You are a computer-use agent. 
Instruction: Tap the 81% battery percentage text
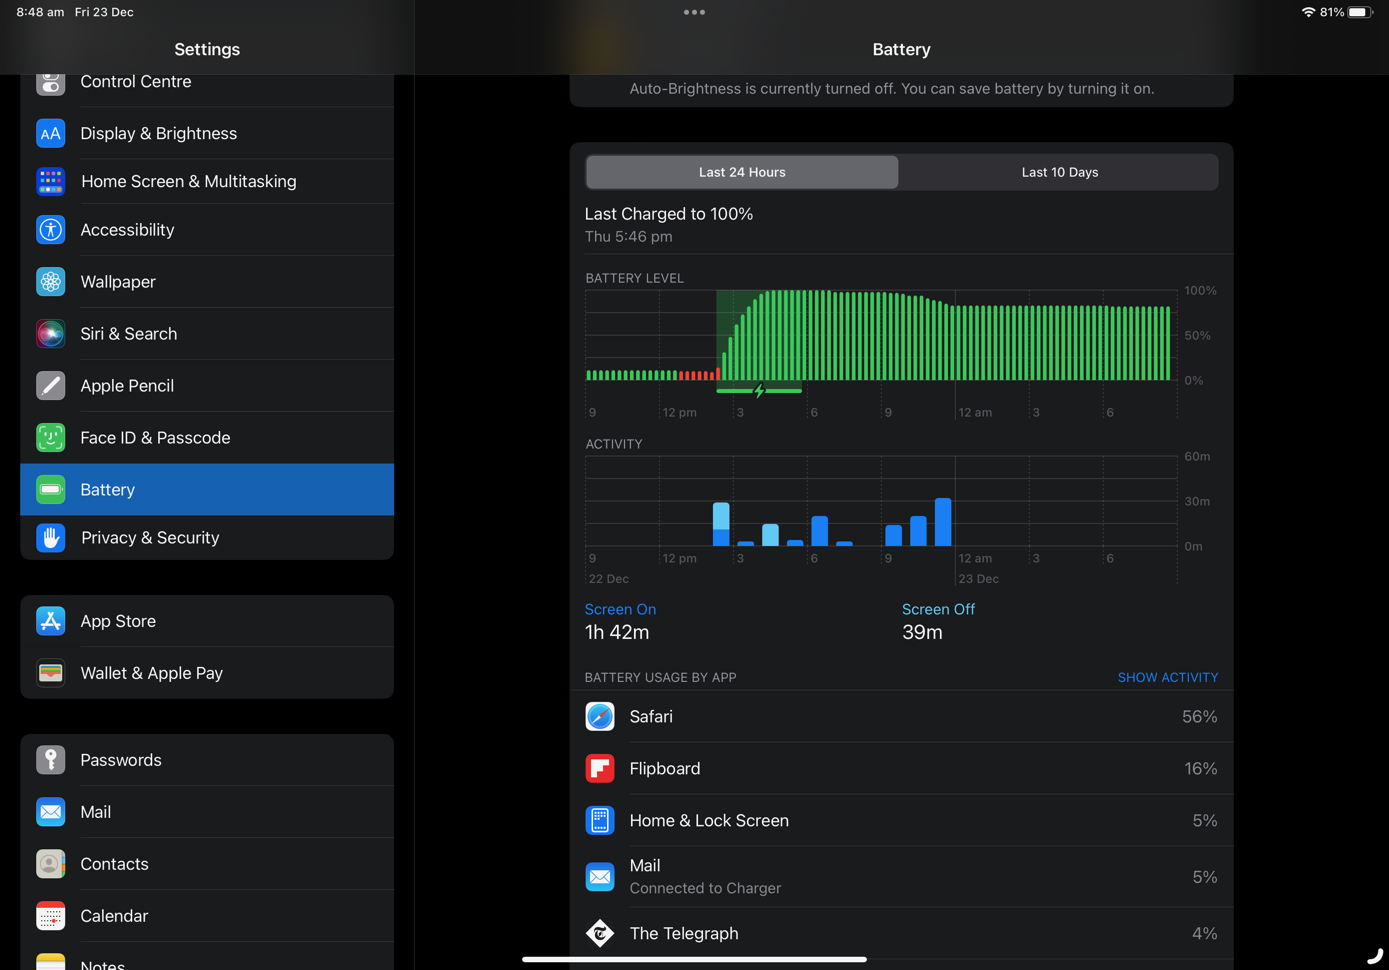pyautogui.click(x=1332, y=12)
